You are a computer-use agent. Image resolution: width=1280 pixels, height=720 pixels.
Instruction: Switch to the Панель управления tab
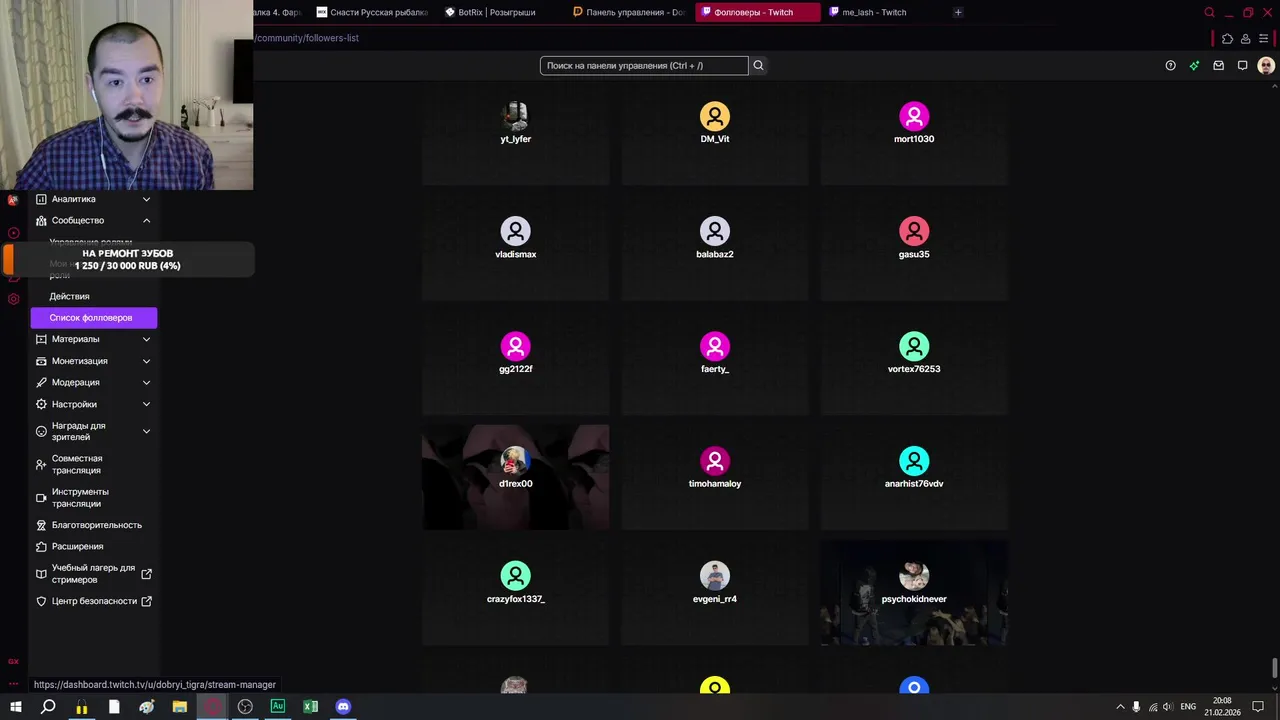(628, 13)
